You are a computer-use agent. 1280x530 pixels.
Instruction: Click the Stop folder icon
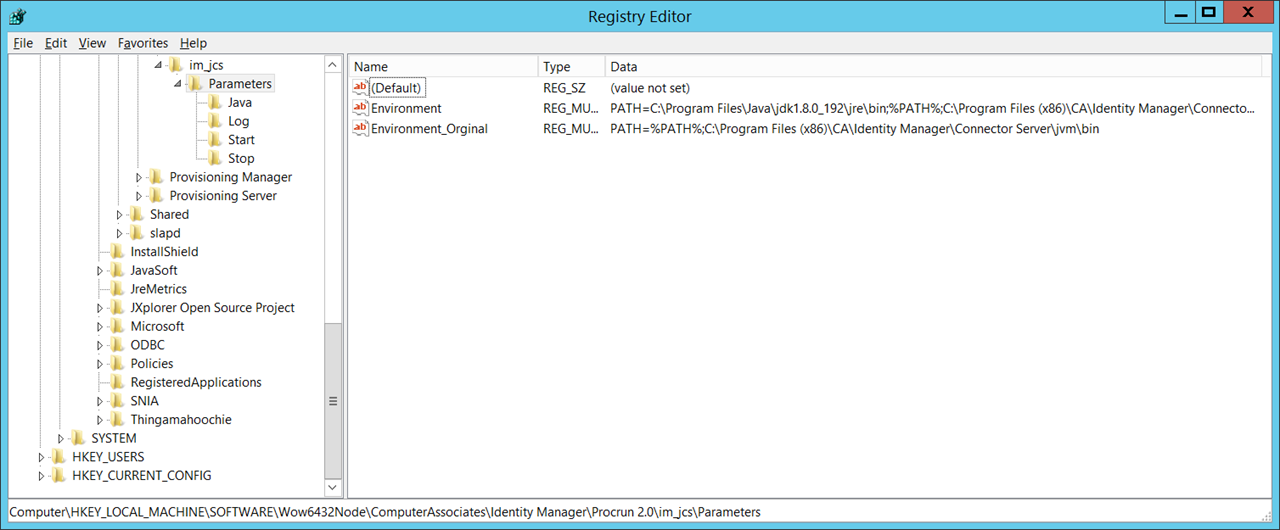[214, 158]
